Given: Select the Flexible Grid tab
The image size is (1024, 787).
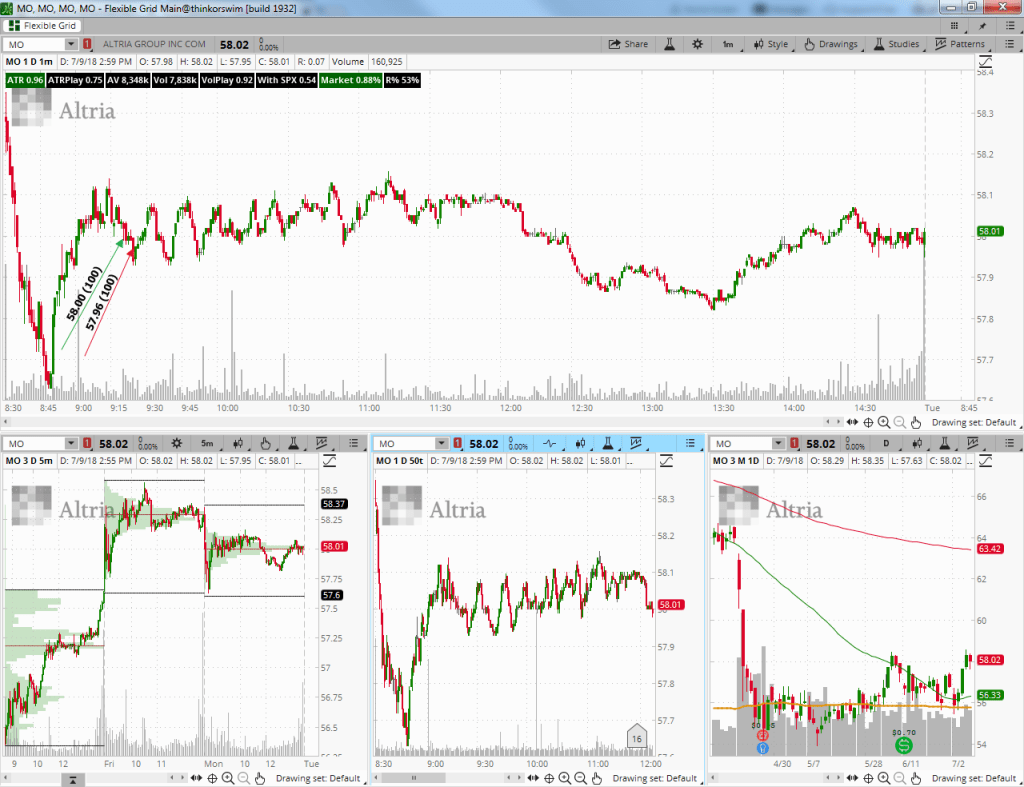Looking at the screenshot, I should pos(45,25).
